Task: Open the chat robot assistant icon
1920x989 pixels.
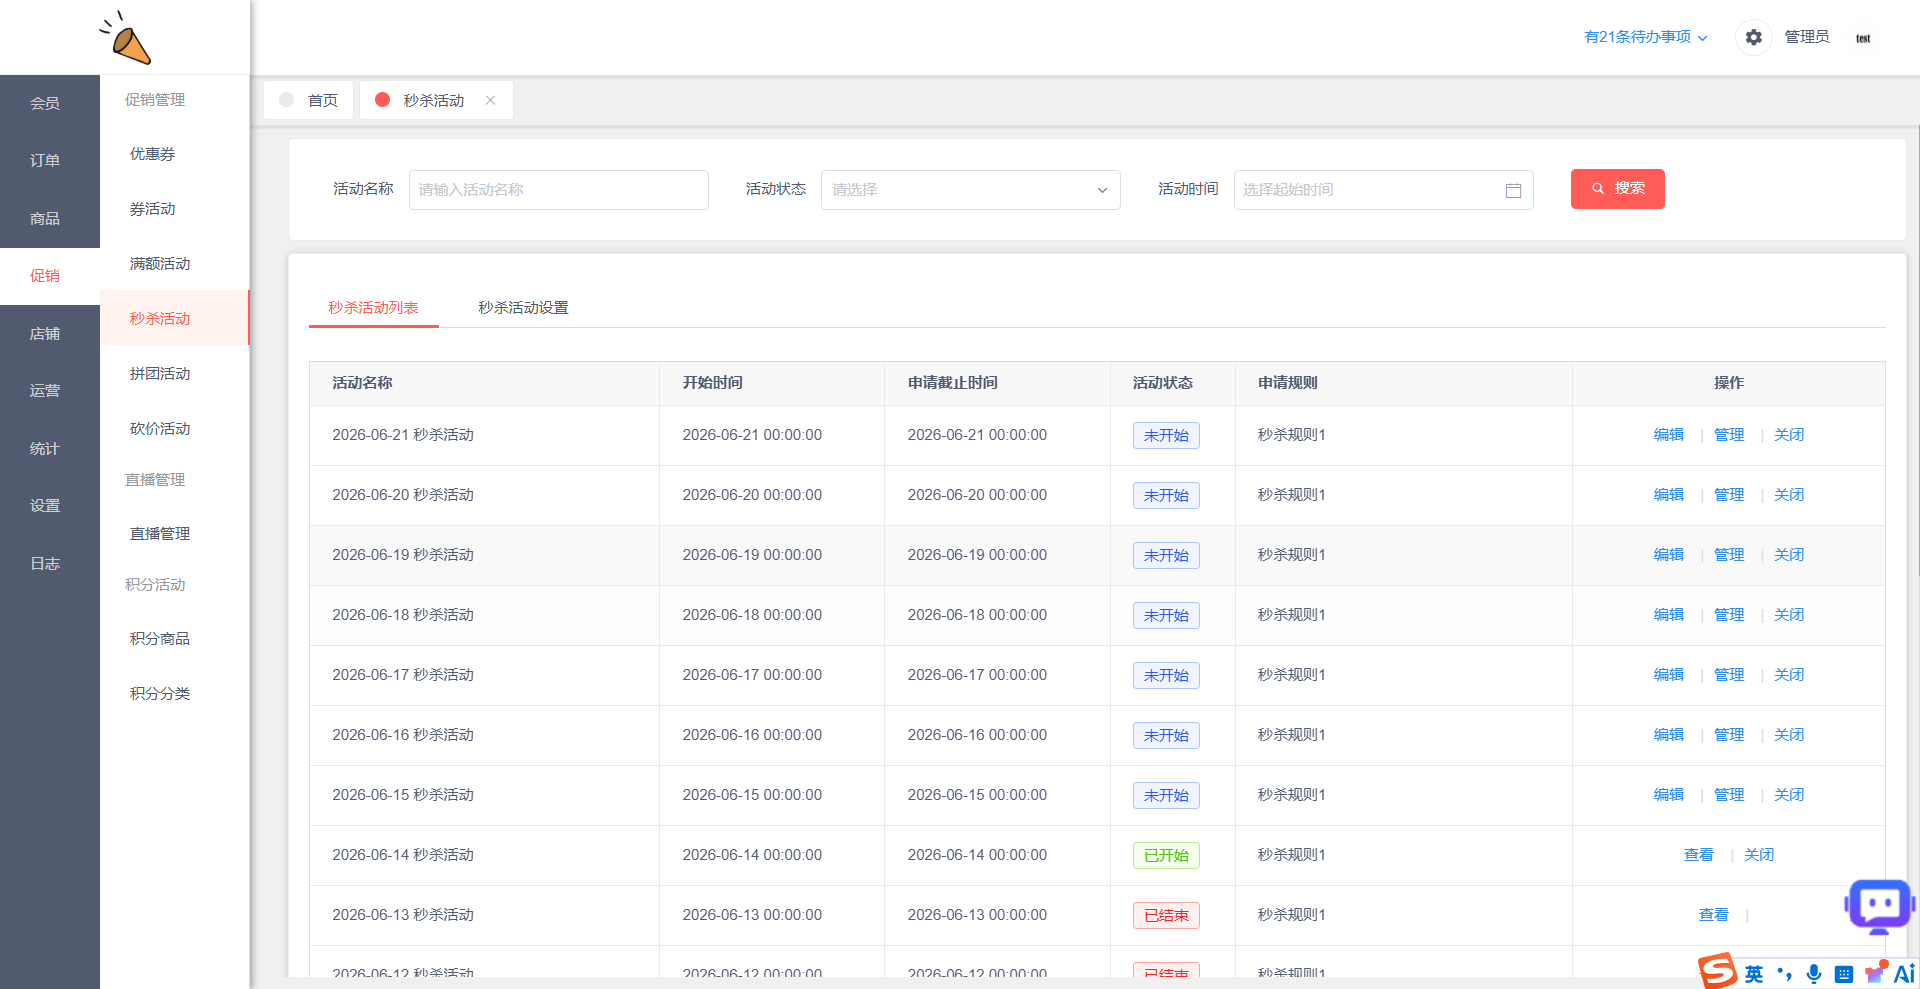Action: pos(1879,906)
